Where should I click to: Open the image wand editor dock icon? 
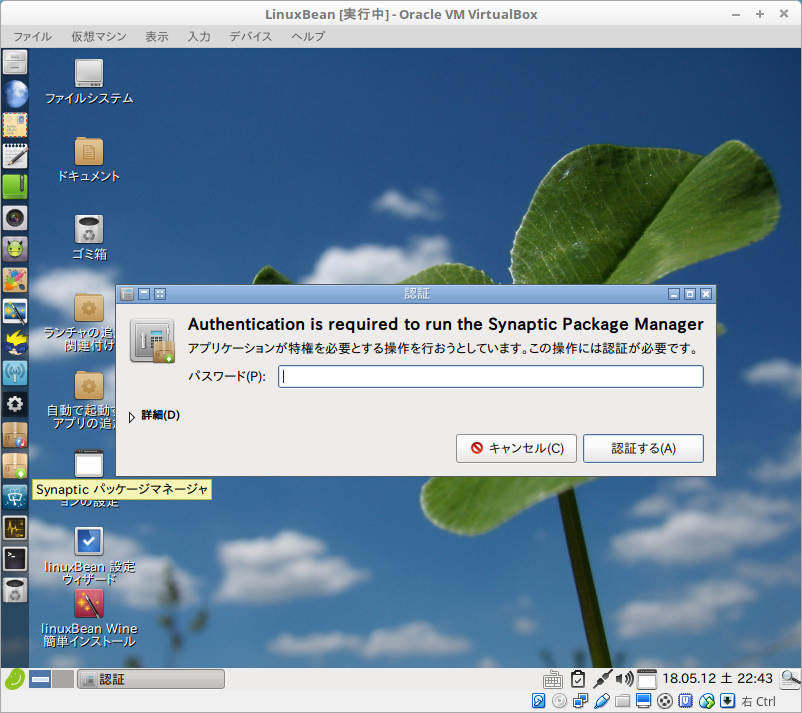15,311
